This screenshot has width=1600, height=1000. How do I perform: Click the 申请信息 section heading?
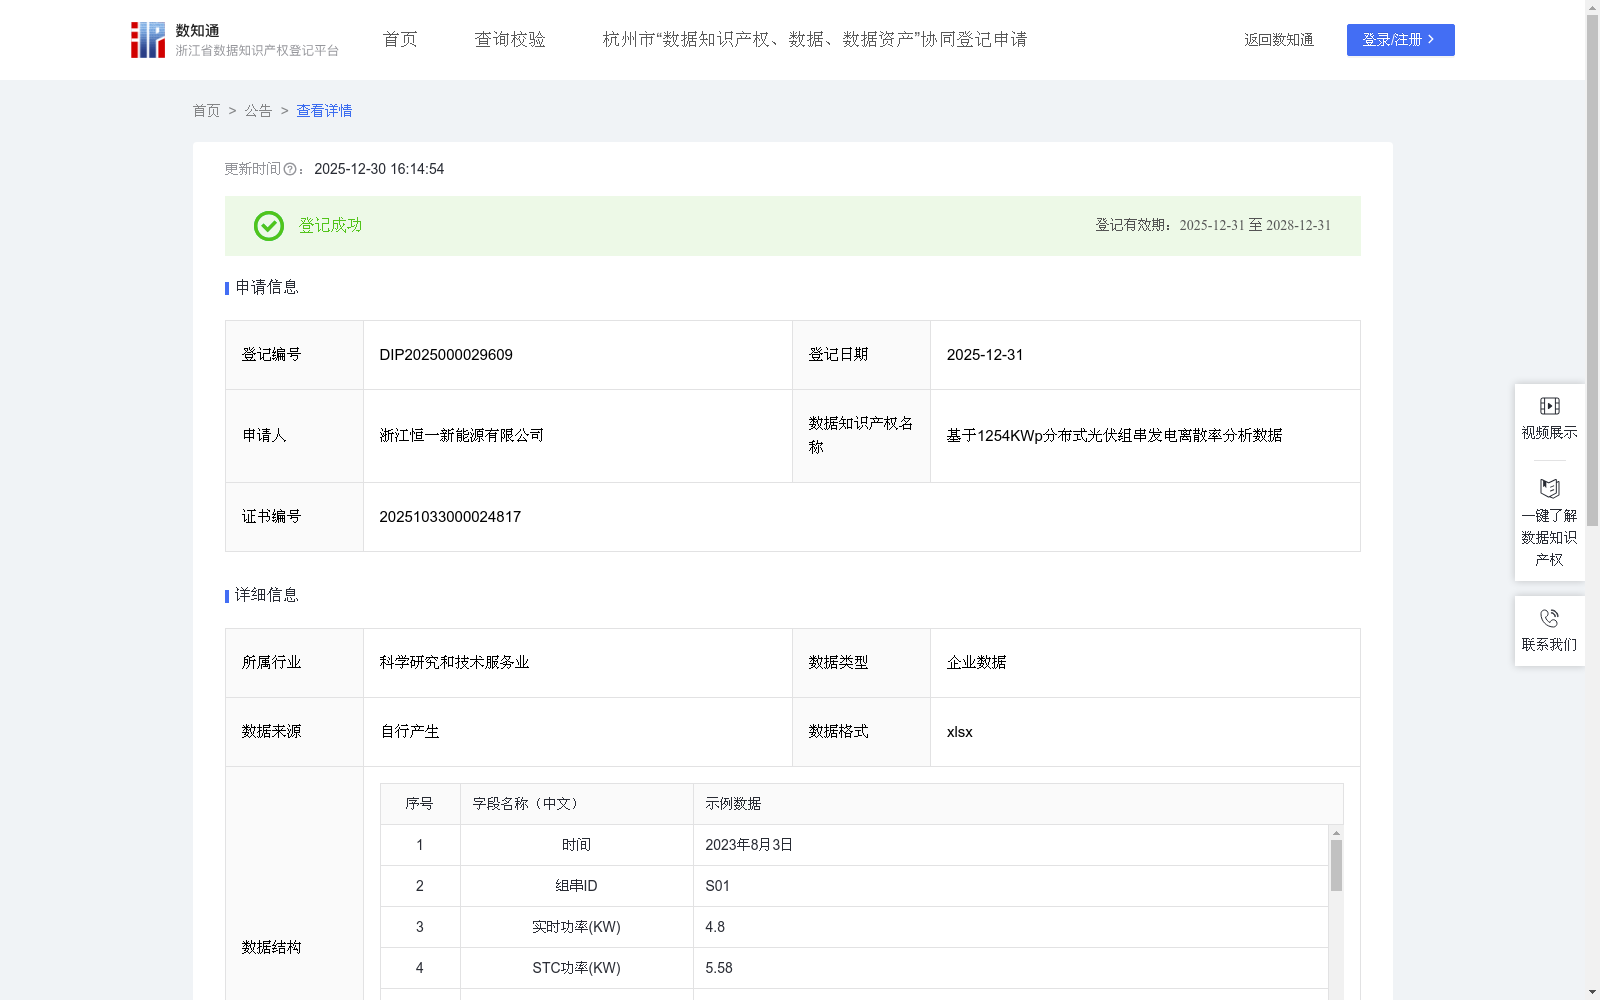click(267, 288)
